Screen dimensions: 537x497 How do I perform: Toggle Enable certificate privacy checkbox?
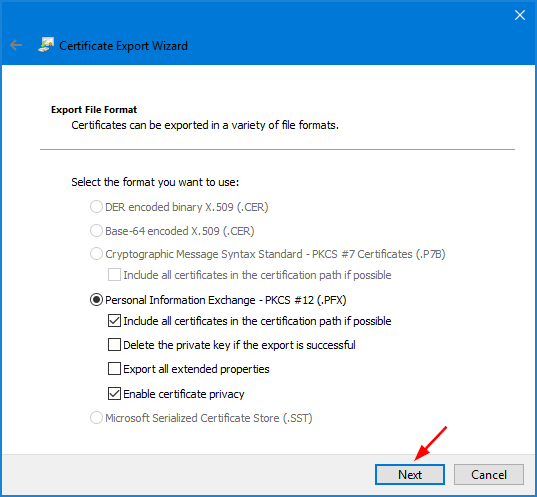coord(114,394)
